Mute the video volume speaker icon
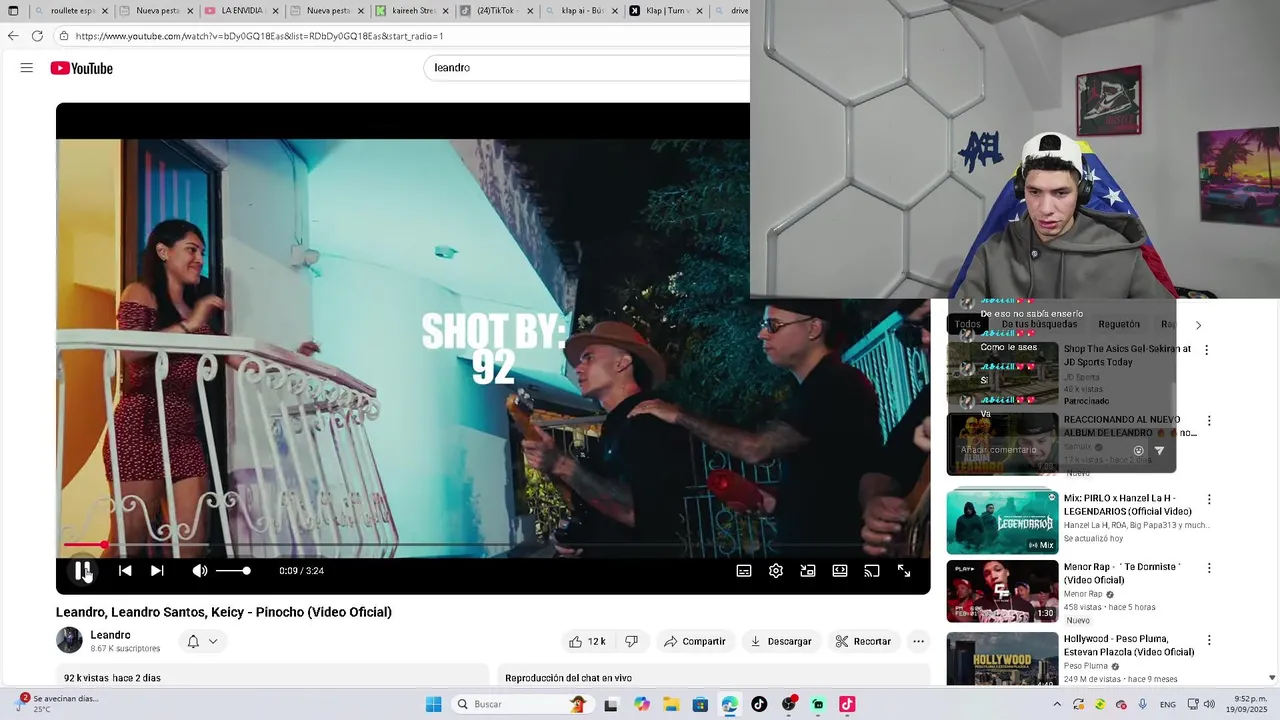 pos(200,571)
